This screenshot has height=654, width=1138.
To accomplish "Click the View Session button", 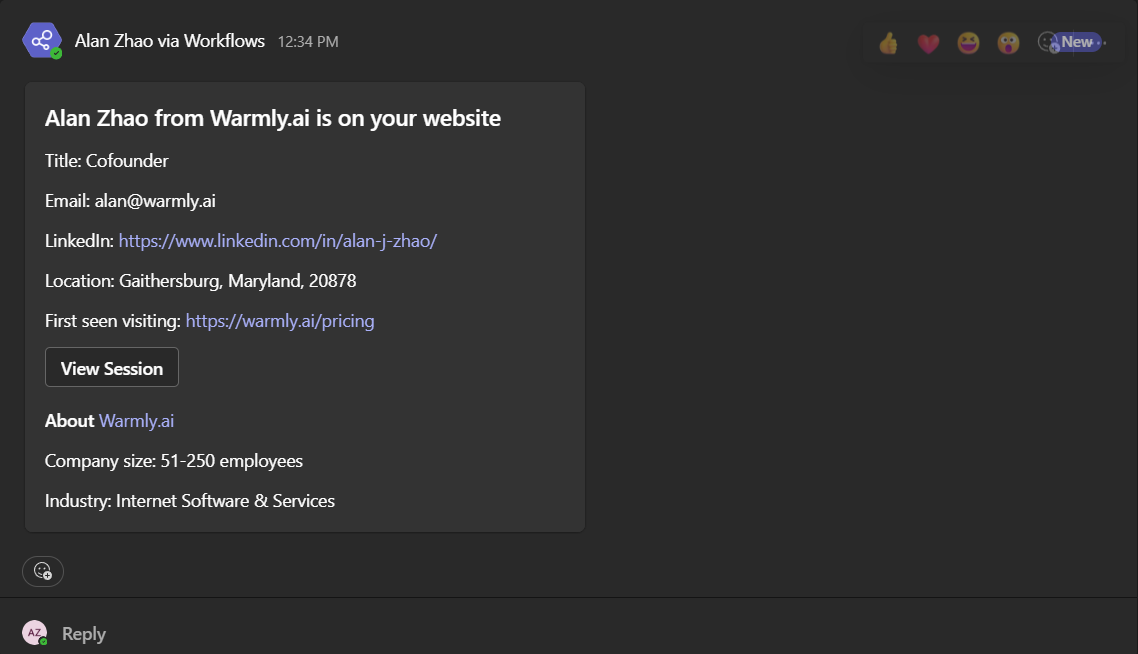I will [112, 367].
